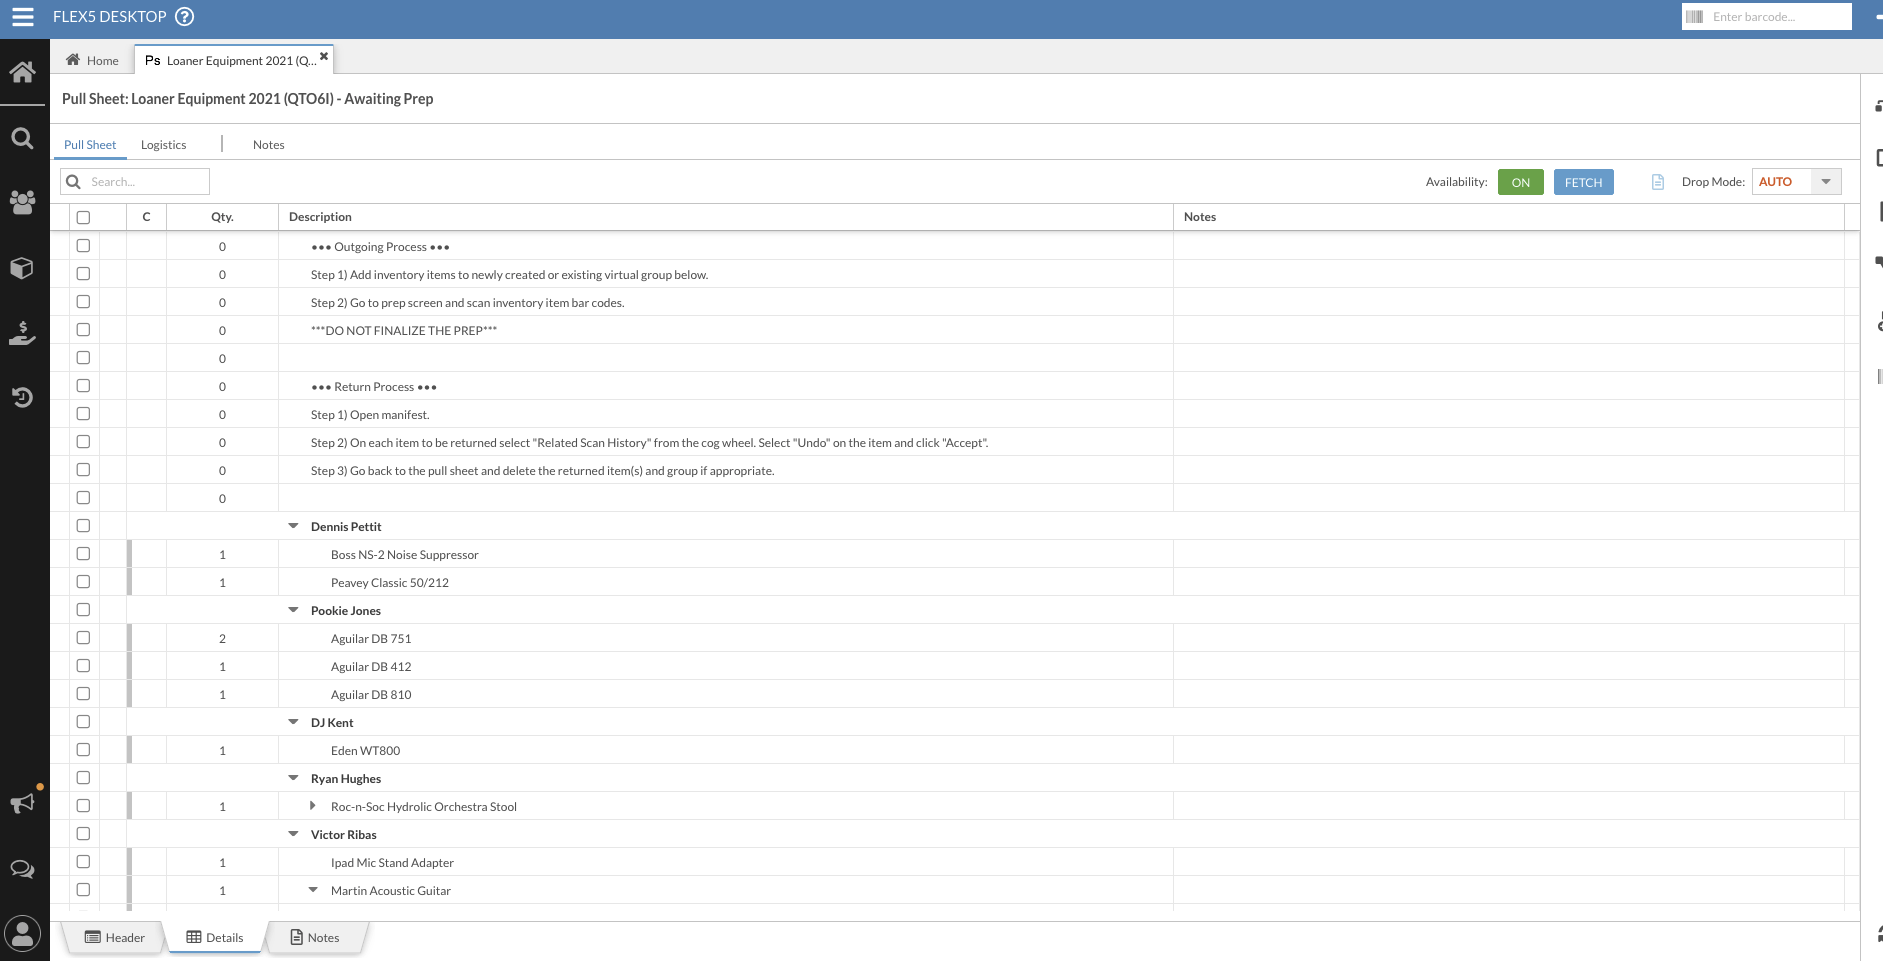Toggle the select-all checkbox in header
This screenshot has height=961, width=1883.
click(83, 217)
